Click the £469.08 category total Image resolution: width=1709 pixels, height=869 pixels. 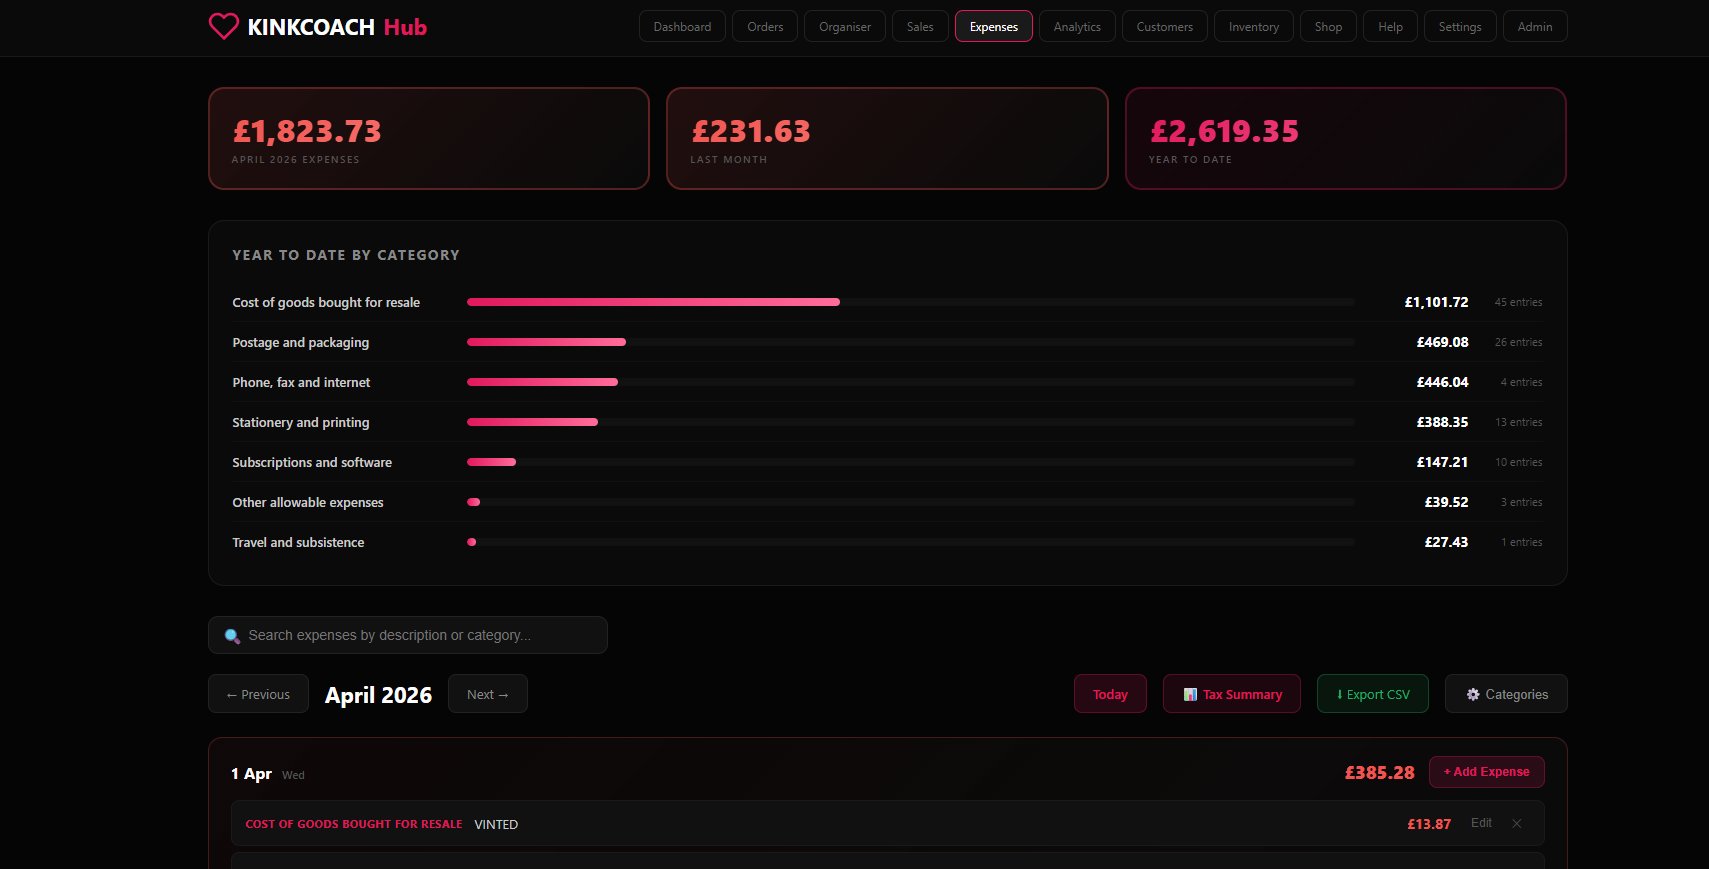tap(1442, 342)
